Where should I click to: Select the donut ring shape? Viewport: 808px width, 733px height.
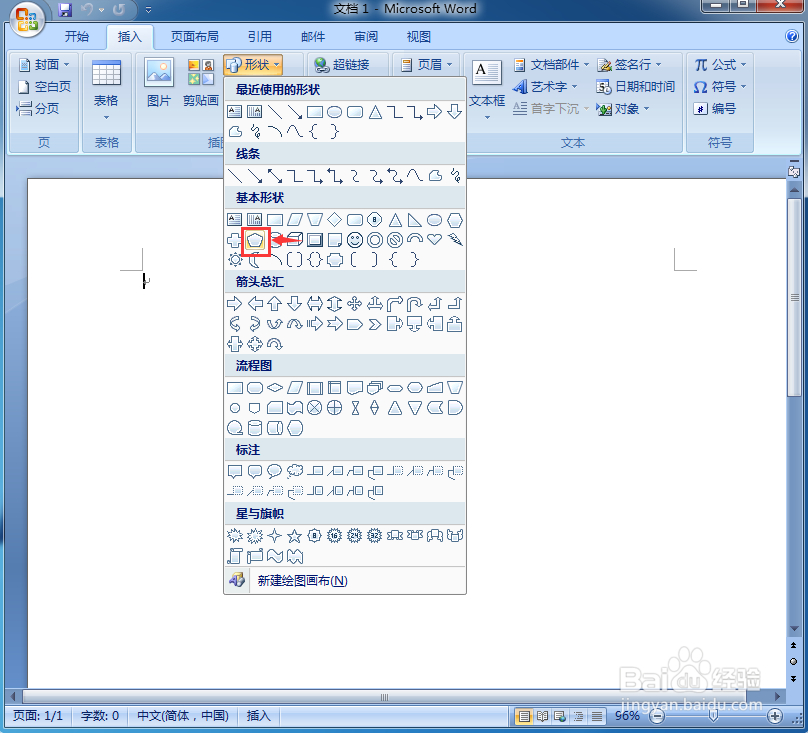[375, 240]
